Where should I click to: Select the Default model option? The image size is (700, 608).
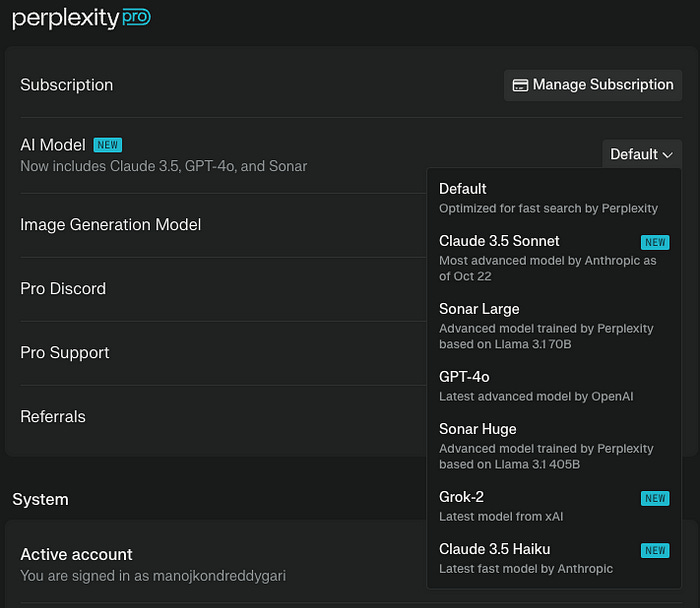click(x=554, y=198)
